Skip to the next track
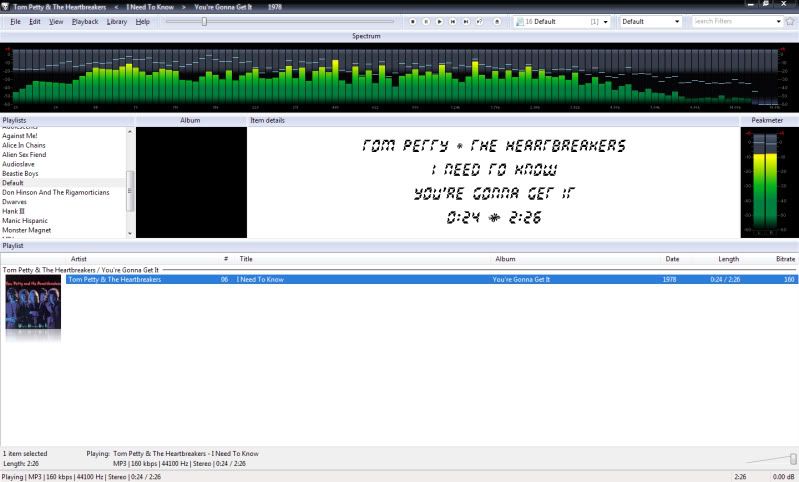The height and width of the screenshot is (482, 799). [x=466, y=21]
